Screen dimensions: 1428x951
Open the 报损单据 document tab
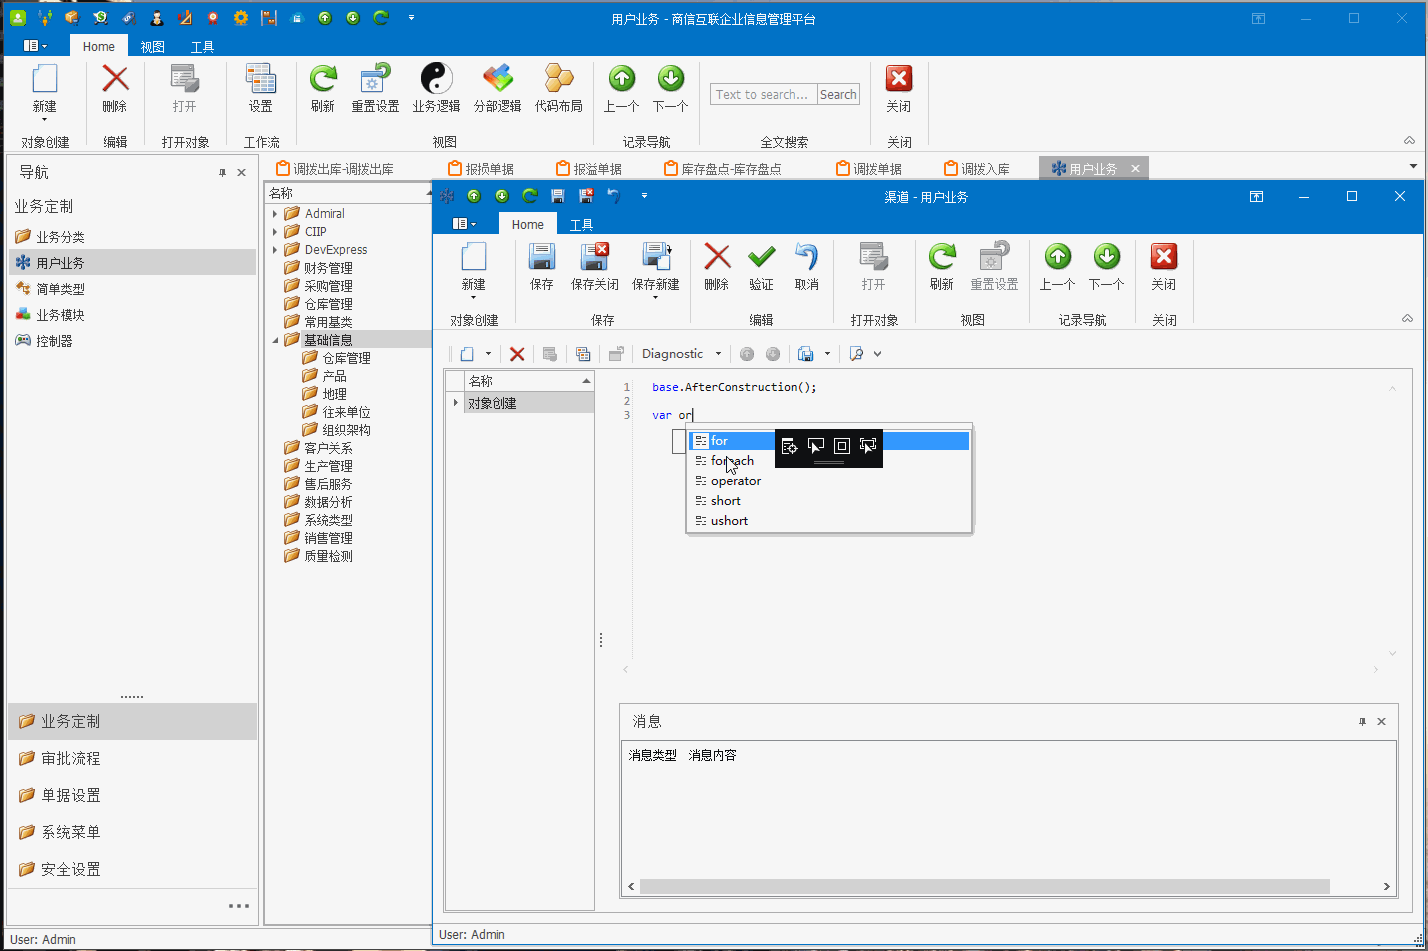[480, 169]
